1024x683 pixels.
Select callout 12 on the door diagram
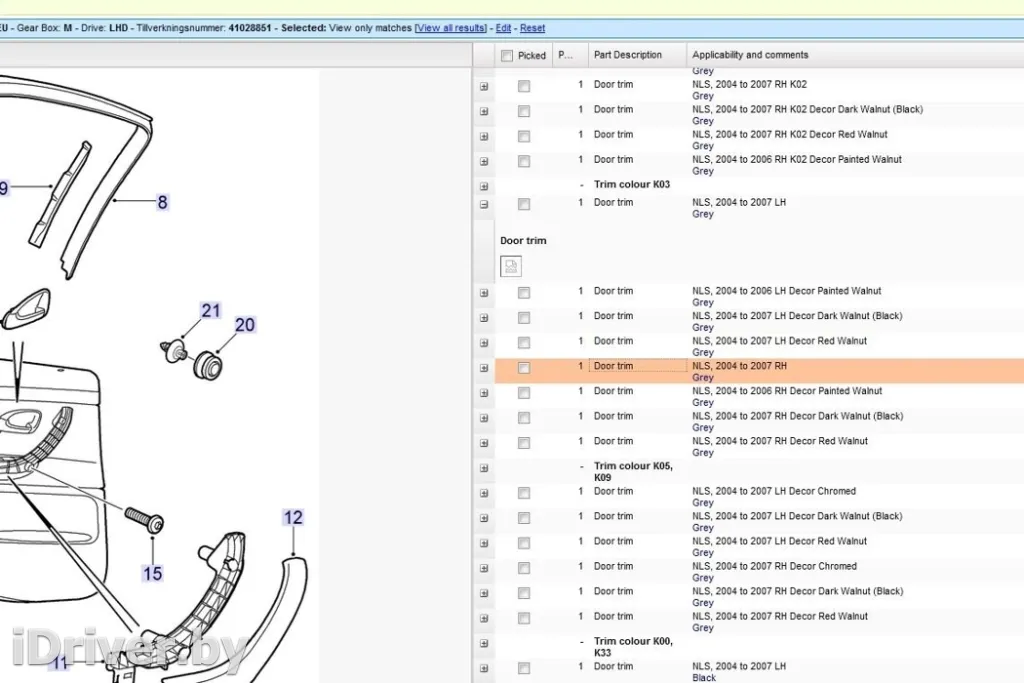pos(292,518)
